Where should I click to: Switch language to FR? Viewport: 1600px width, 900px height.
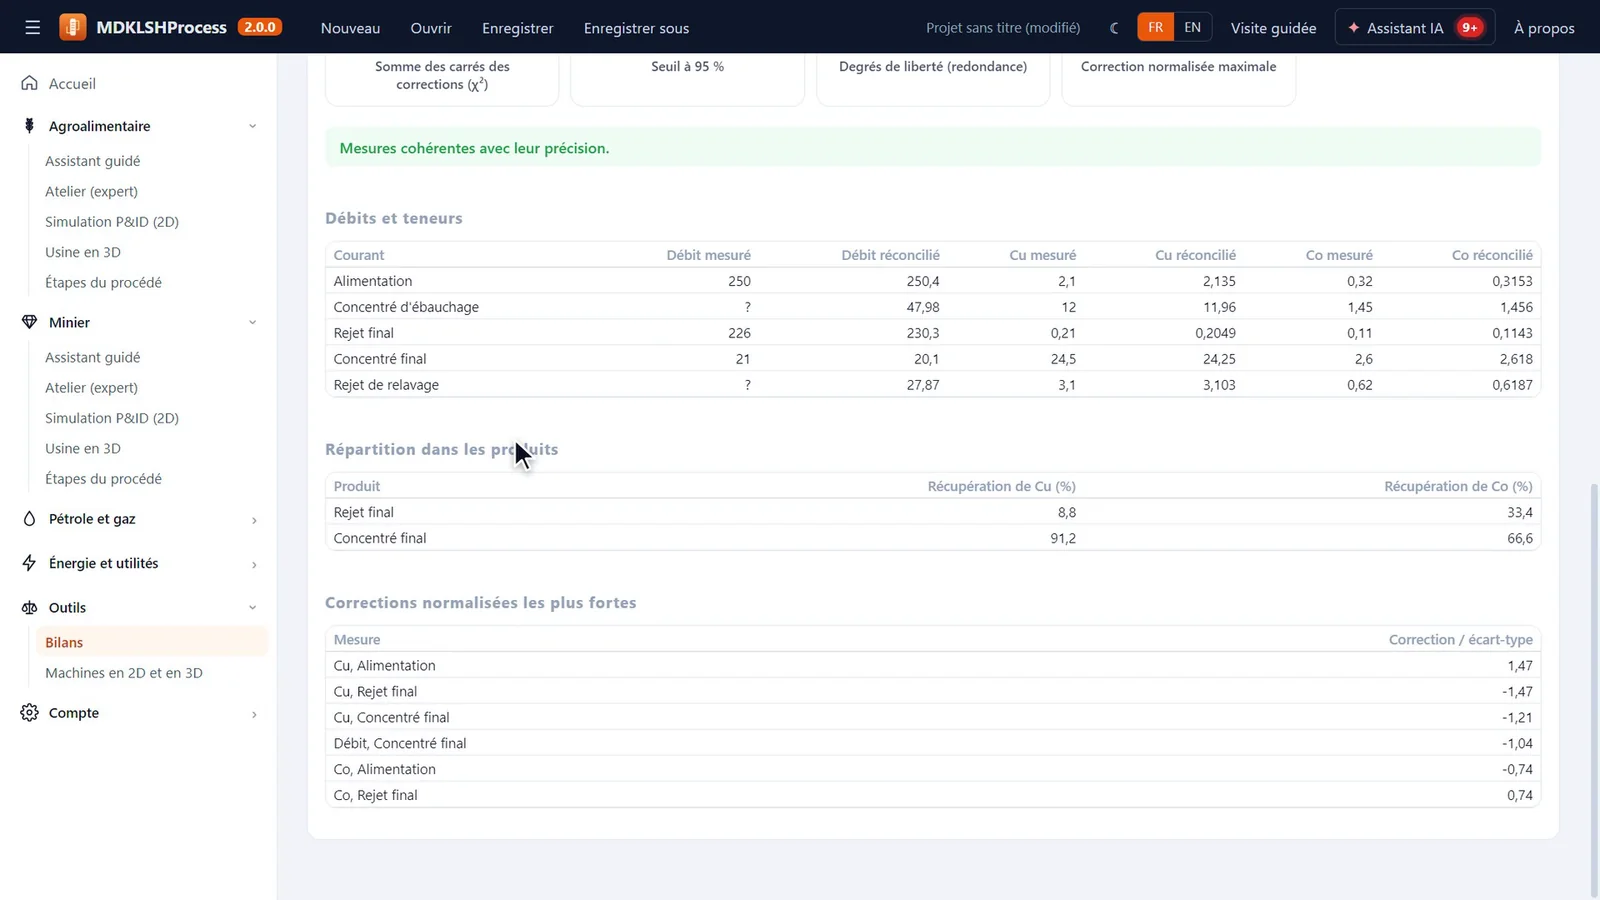1155,27
